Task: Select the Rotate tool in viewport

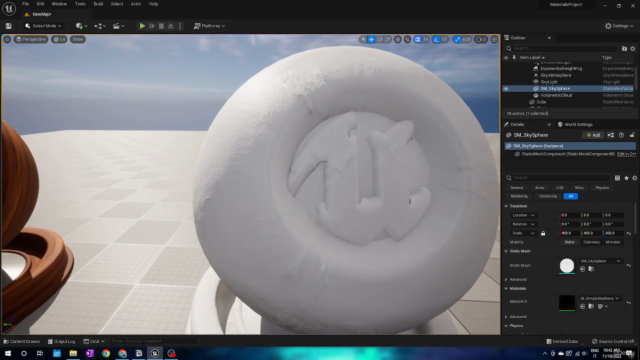Action: click(380, 39)
